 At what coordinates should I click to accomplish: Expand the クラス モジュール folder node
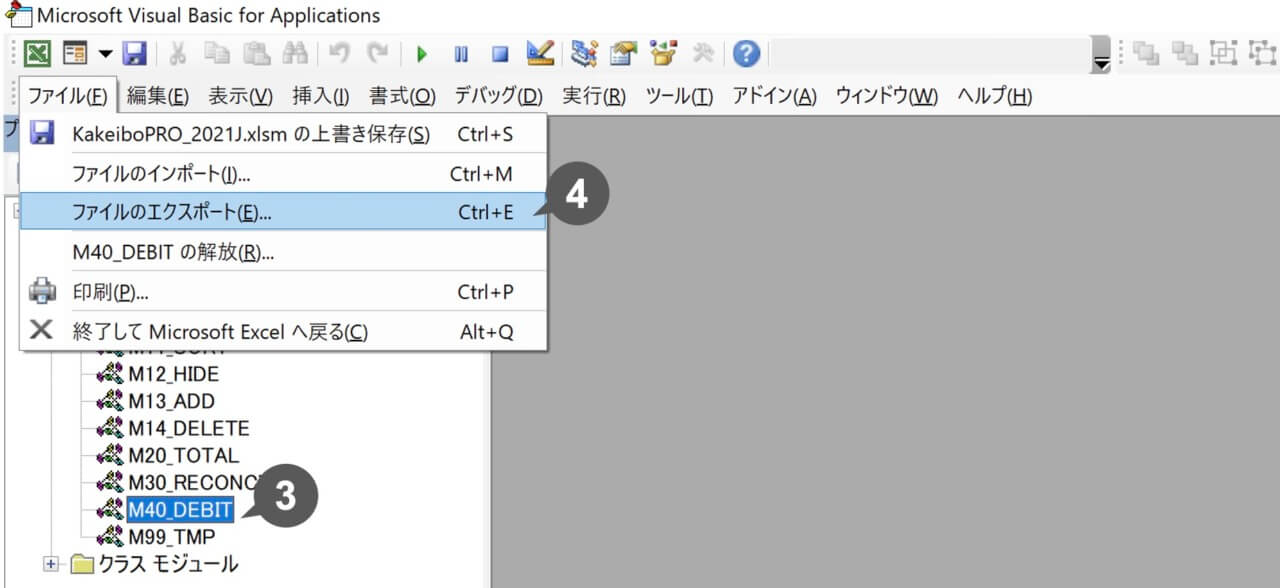point(51,564)
